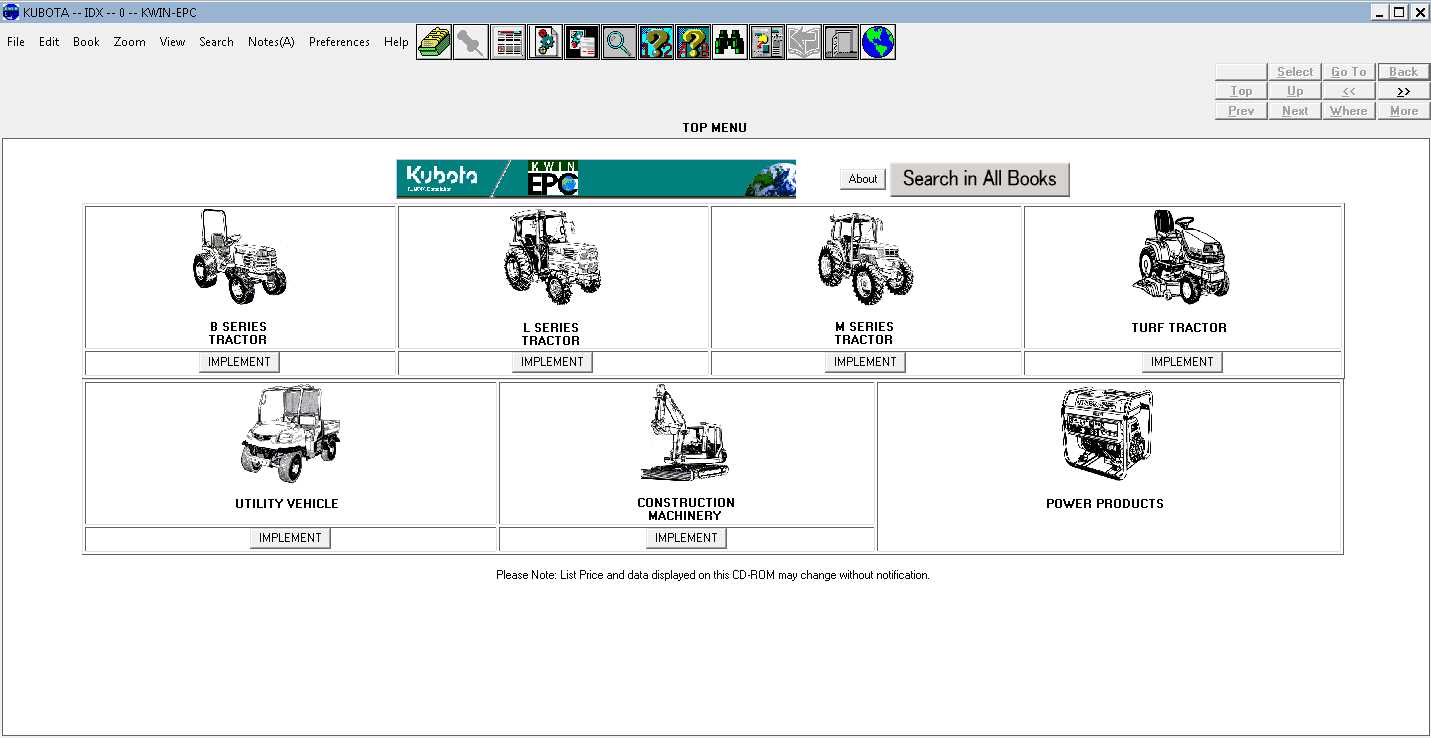Click the TOP MENU heading
This screenshot has height=738, width=1431.
714,128
